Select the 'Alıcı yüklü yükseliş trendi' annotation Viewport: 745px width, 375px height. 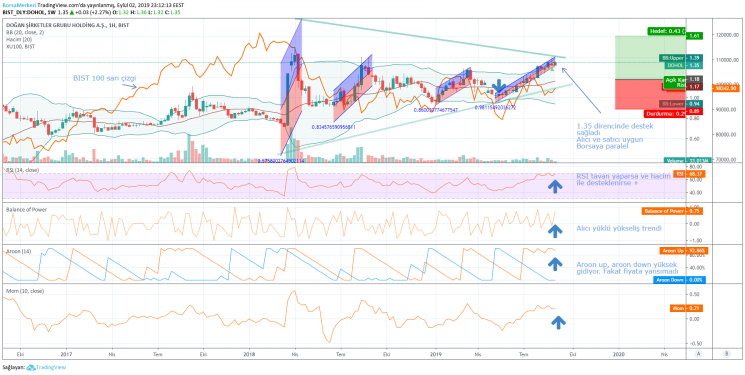point(618,229)
